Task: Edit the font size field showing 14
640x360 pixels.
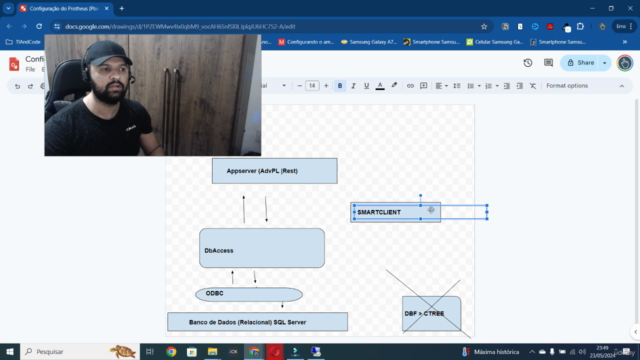Action: 312,86
